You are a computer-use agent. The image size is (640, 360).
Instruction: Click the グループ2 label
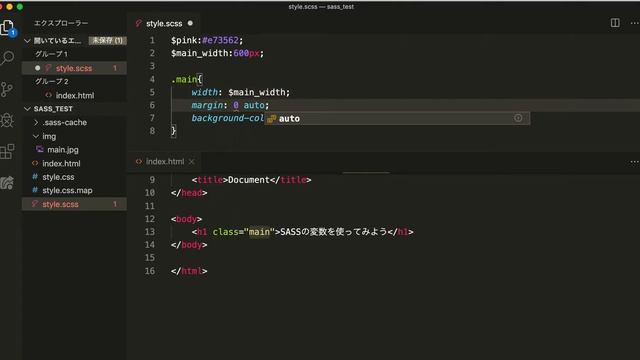point(51,81)
